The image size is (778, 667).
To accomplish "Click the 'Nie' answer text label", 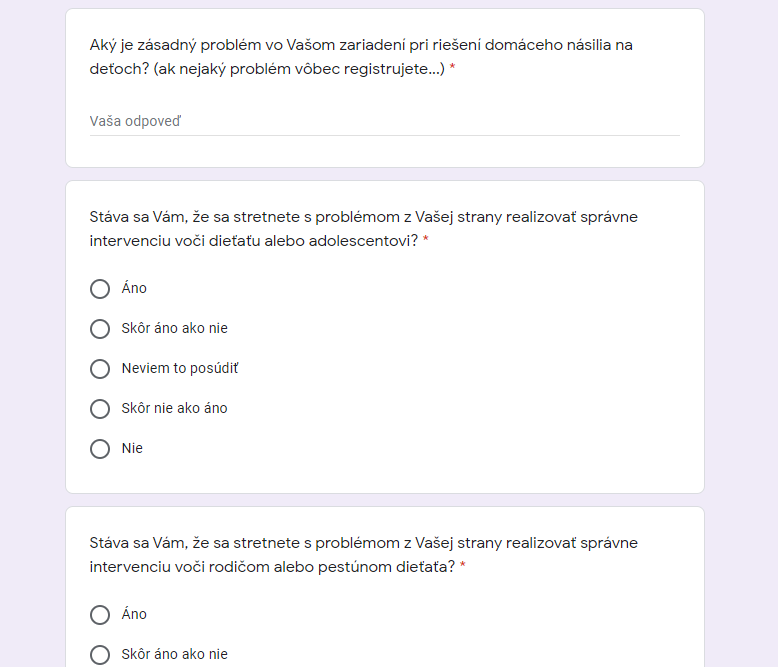I will [x=132, y=448].
